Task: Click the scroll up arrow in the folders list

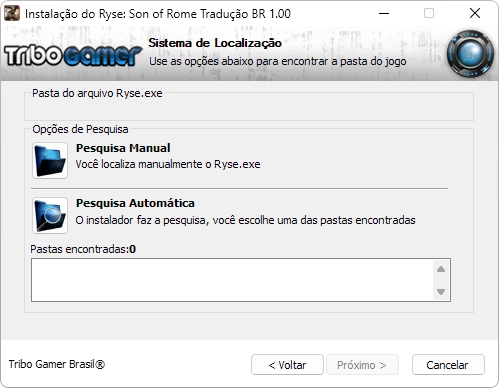Action: pos(441,269)
